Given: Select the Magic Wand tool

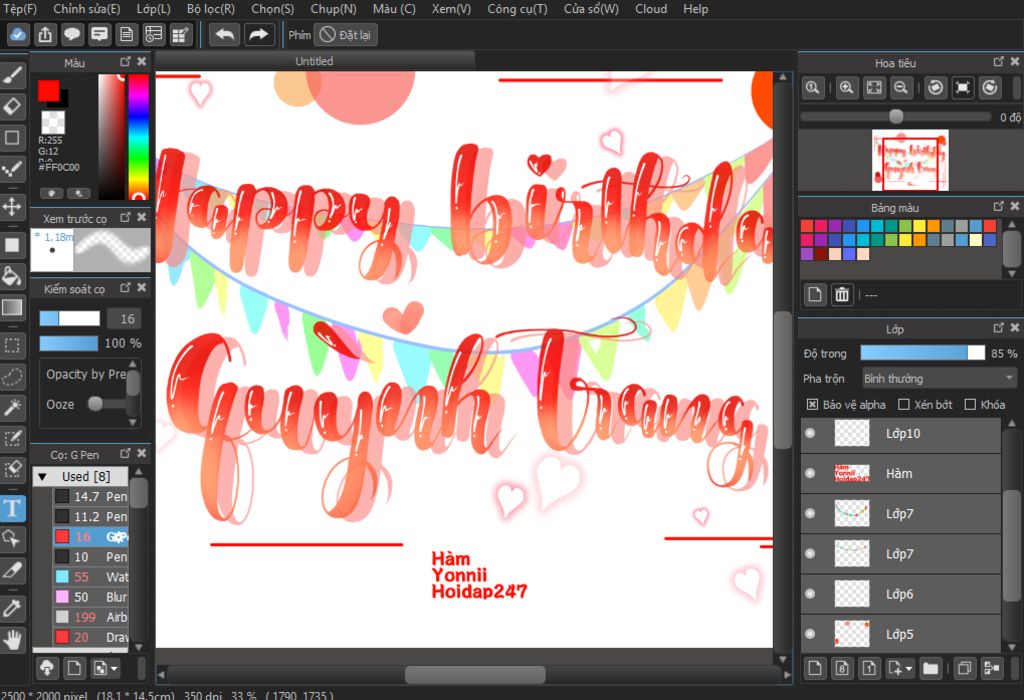Looking at the screenshot, I should [12, 407].
